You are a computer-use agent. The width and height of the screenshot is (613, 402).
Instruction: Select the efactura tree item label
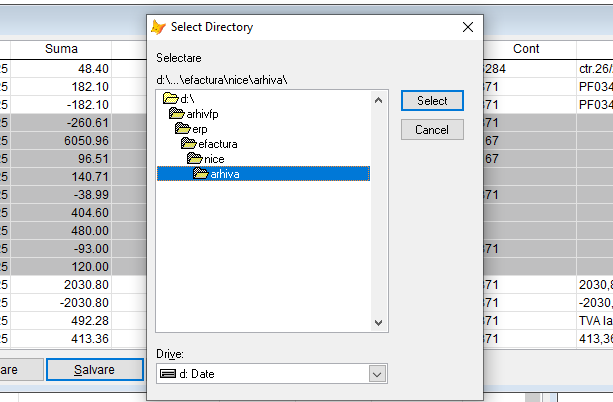coord(217,144)
